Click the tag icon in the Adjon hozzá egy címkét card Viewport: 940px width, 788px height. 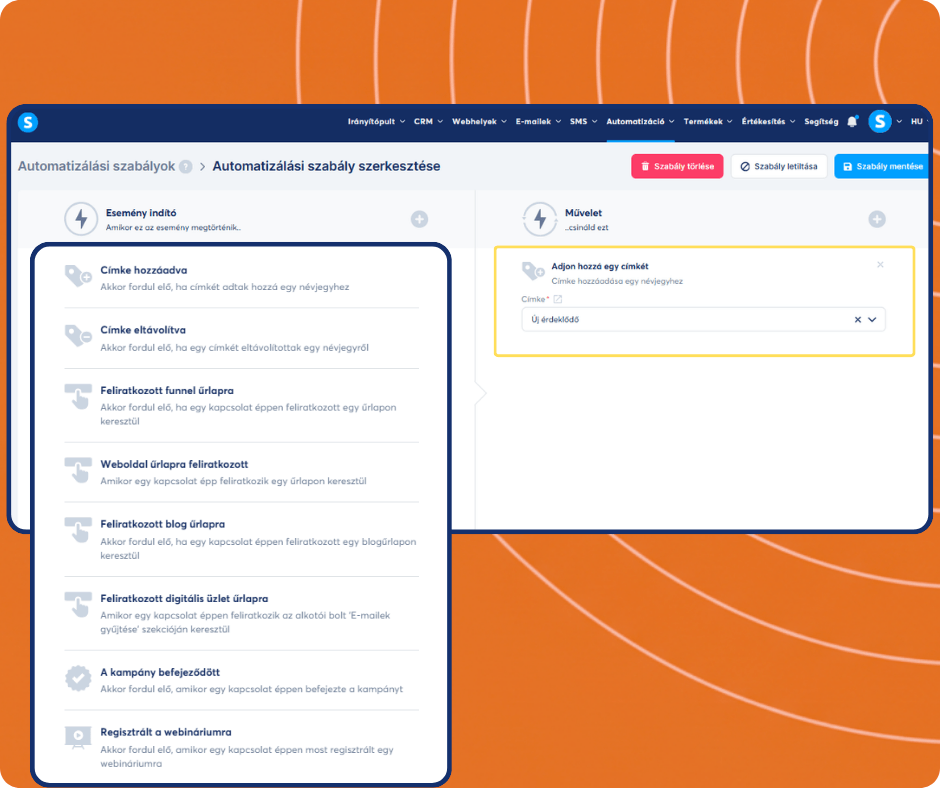[x=533, y=271]
